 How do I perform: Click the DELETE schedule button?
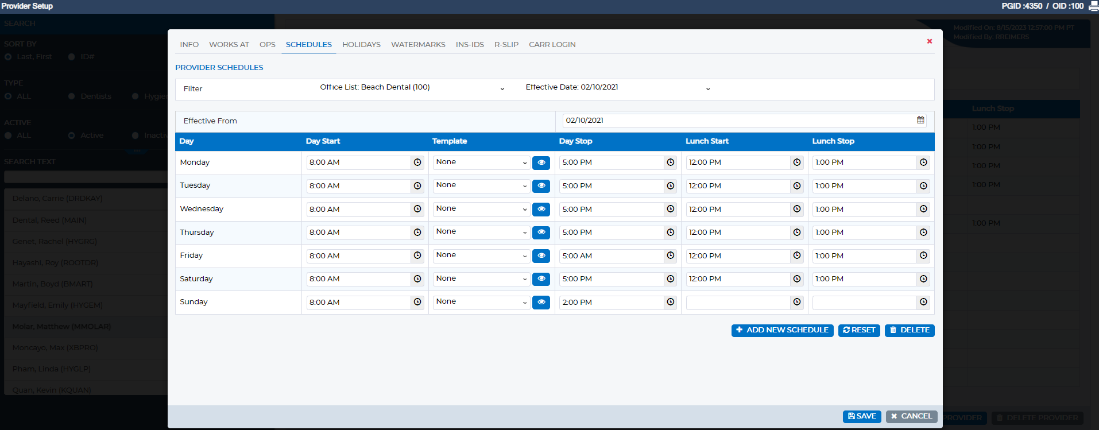click(910, 330)
